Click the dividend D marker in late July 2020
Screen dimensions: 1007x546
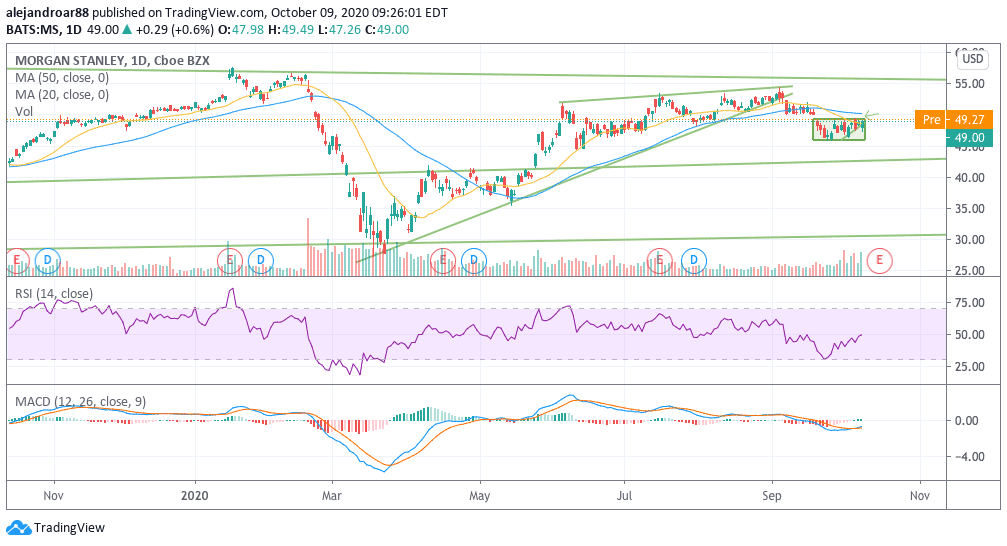pyautogui.click(x=694, y=261)
